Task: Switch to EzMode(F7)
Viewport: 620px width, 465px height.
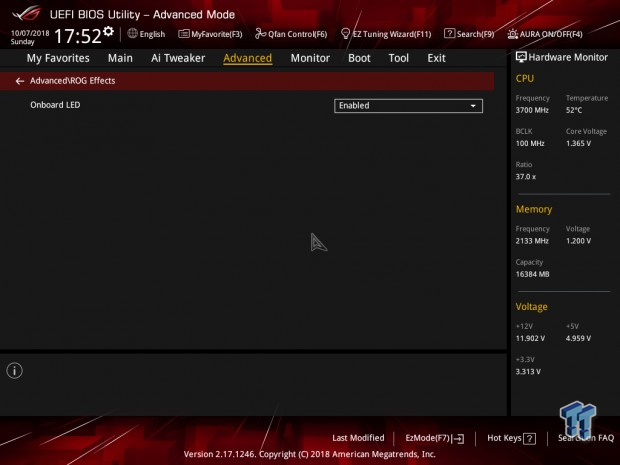Action: [435, 438]
